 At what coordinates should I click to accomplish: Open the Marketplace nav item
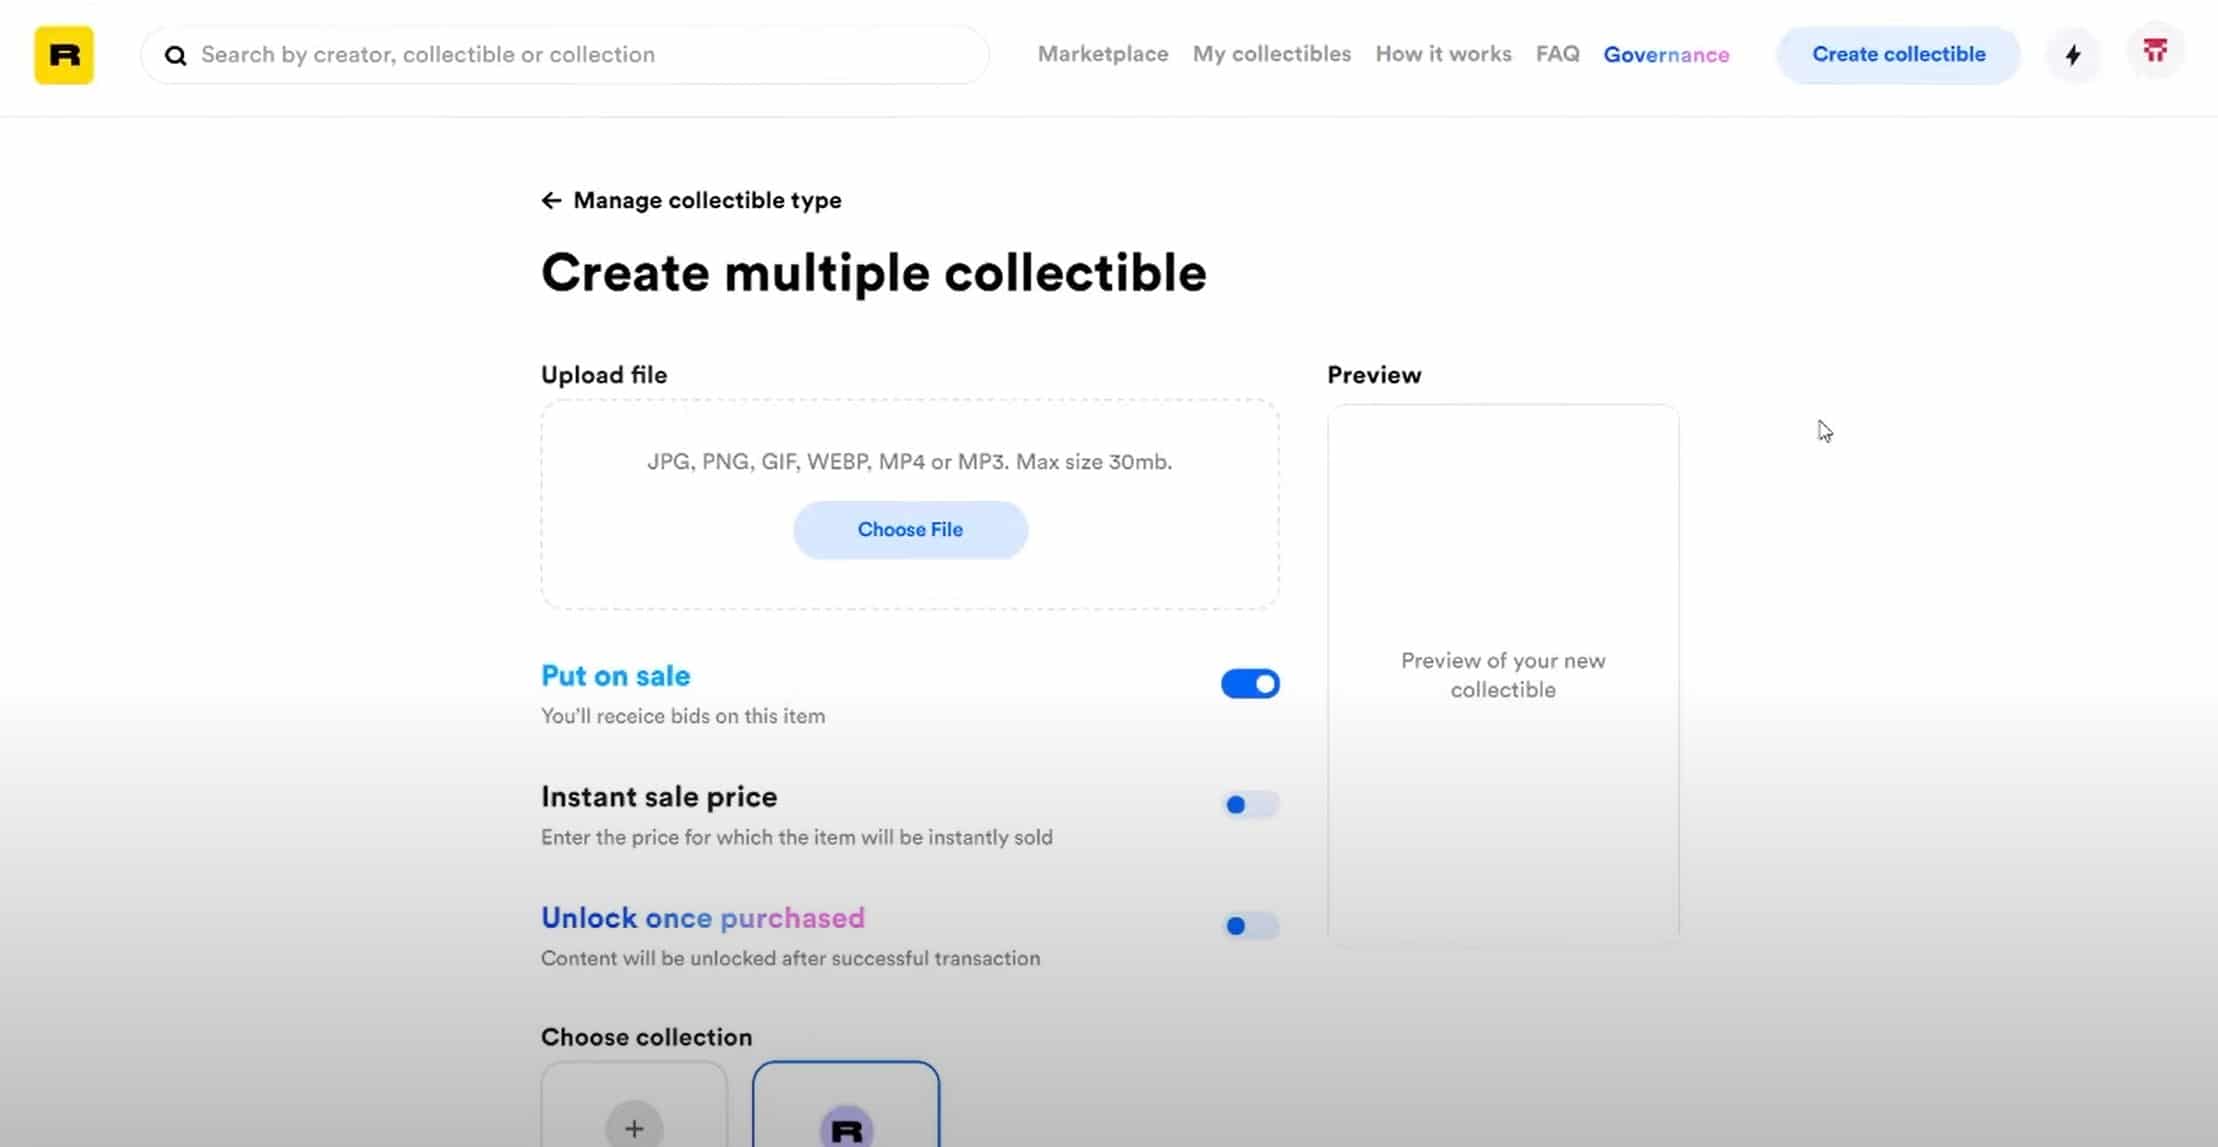[1102, 54]
